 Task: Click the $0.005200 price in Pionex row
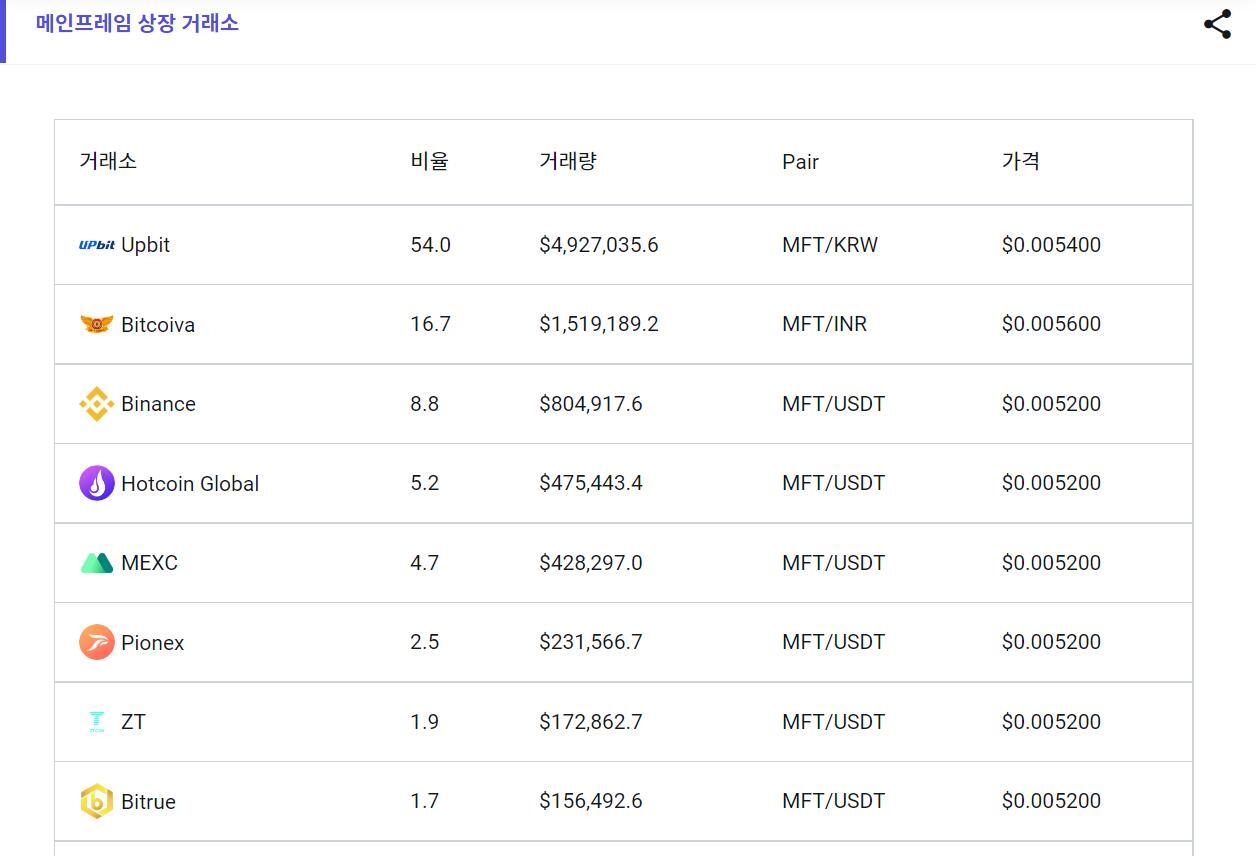pos(1051,642)
